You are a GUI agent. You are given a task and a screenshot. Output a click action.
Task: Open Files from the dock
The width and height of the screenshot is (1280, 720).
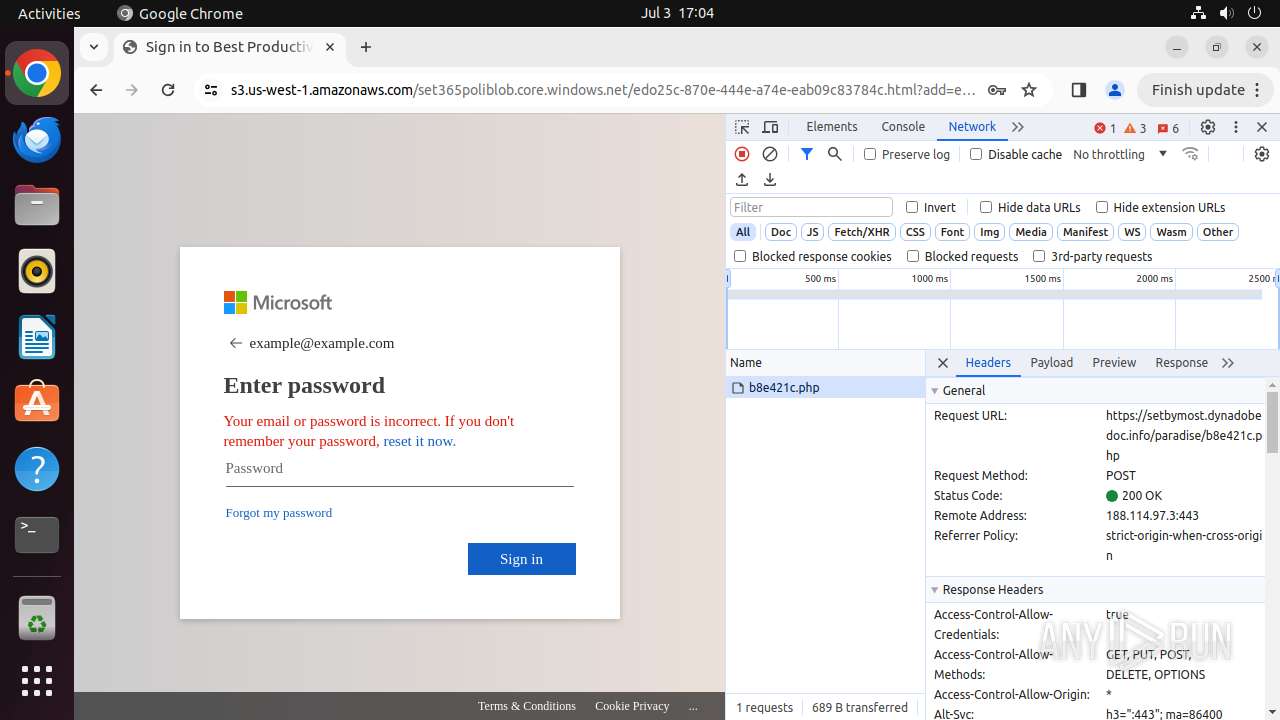37,206
